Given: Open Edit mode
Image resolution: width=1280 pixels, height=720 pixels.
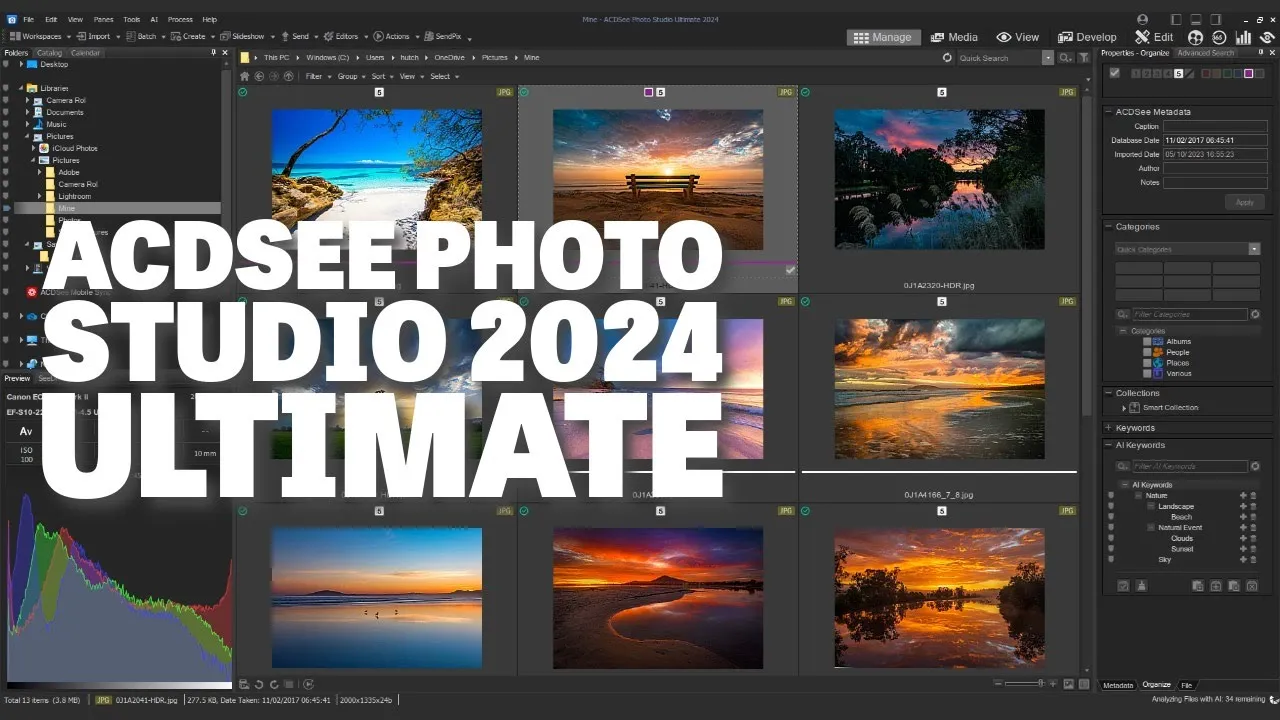Looking at the screenshot, I should point(1154,37).
